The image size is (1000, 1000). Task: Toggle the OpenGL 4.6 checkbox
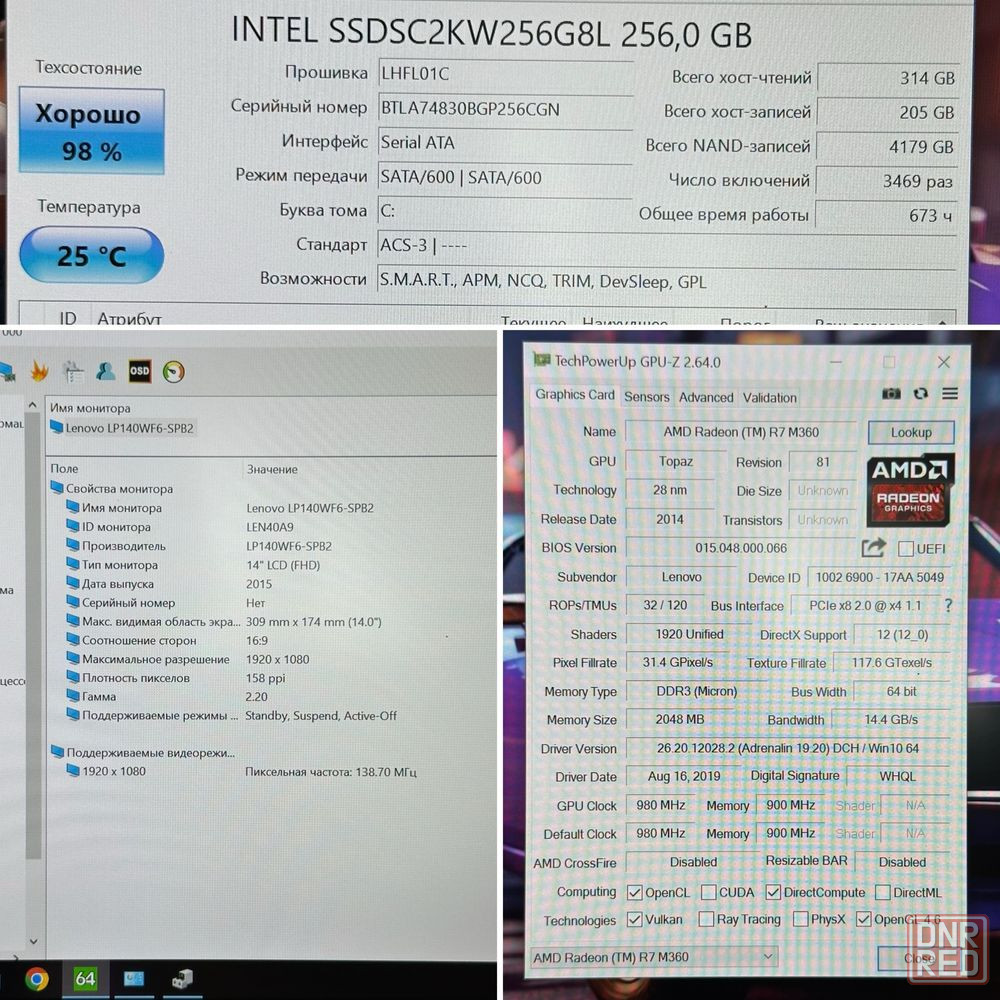(x=864, y=919)
